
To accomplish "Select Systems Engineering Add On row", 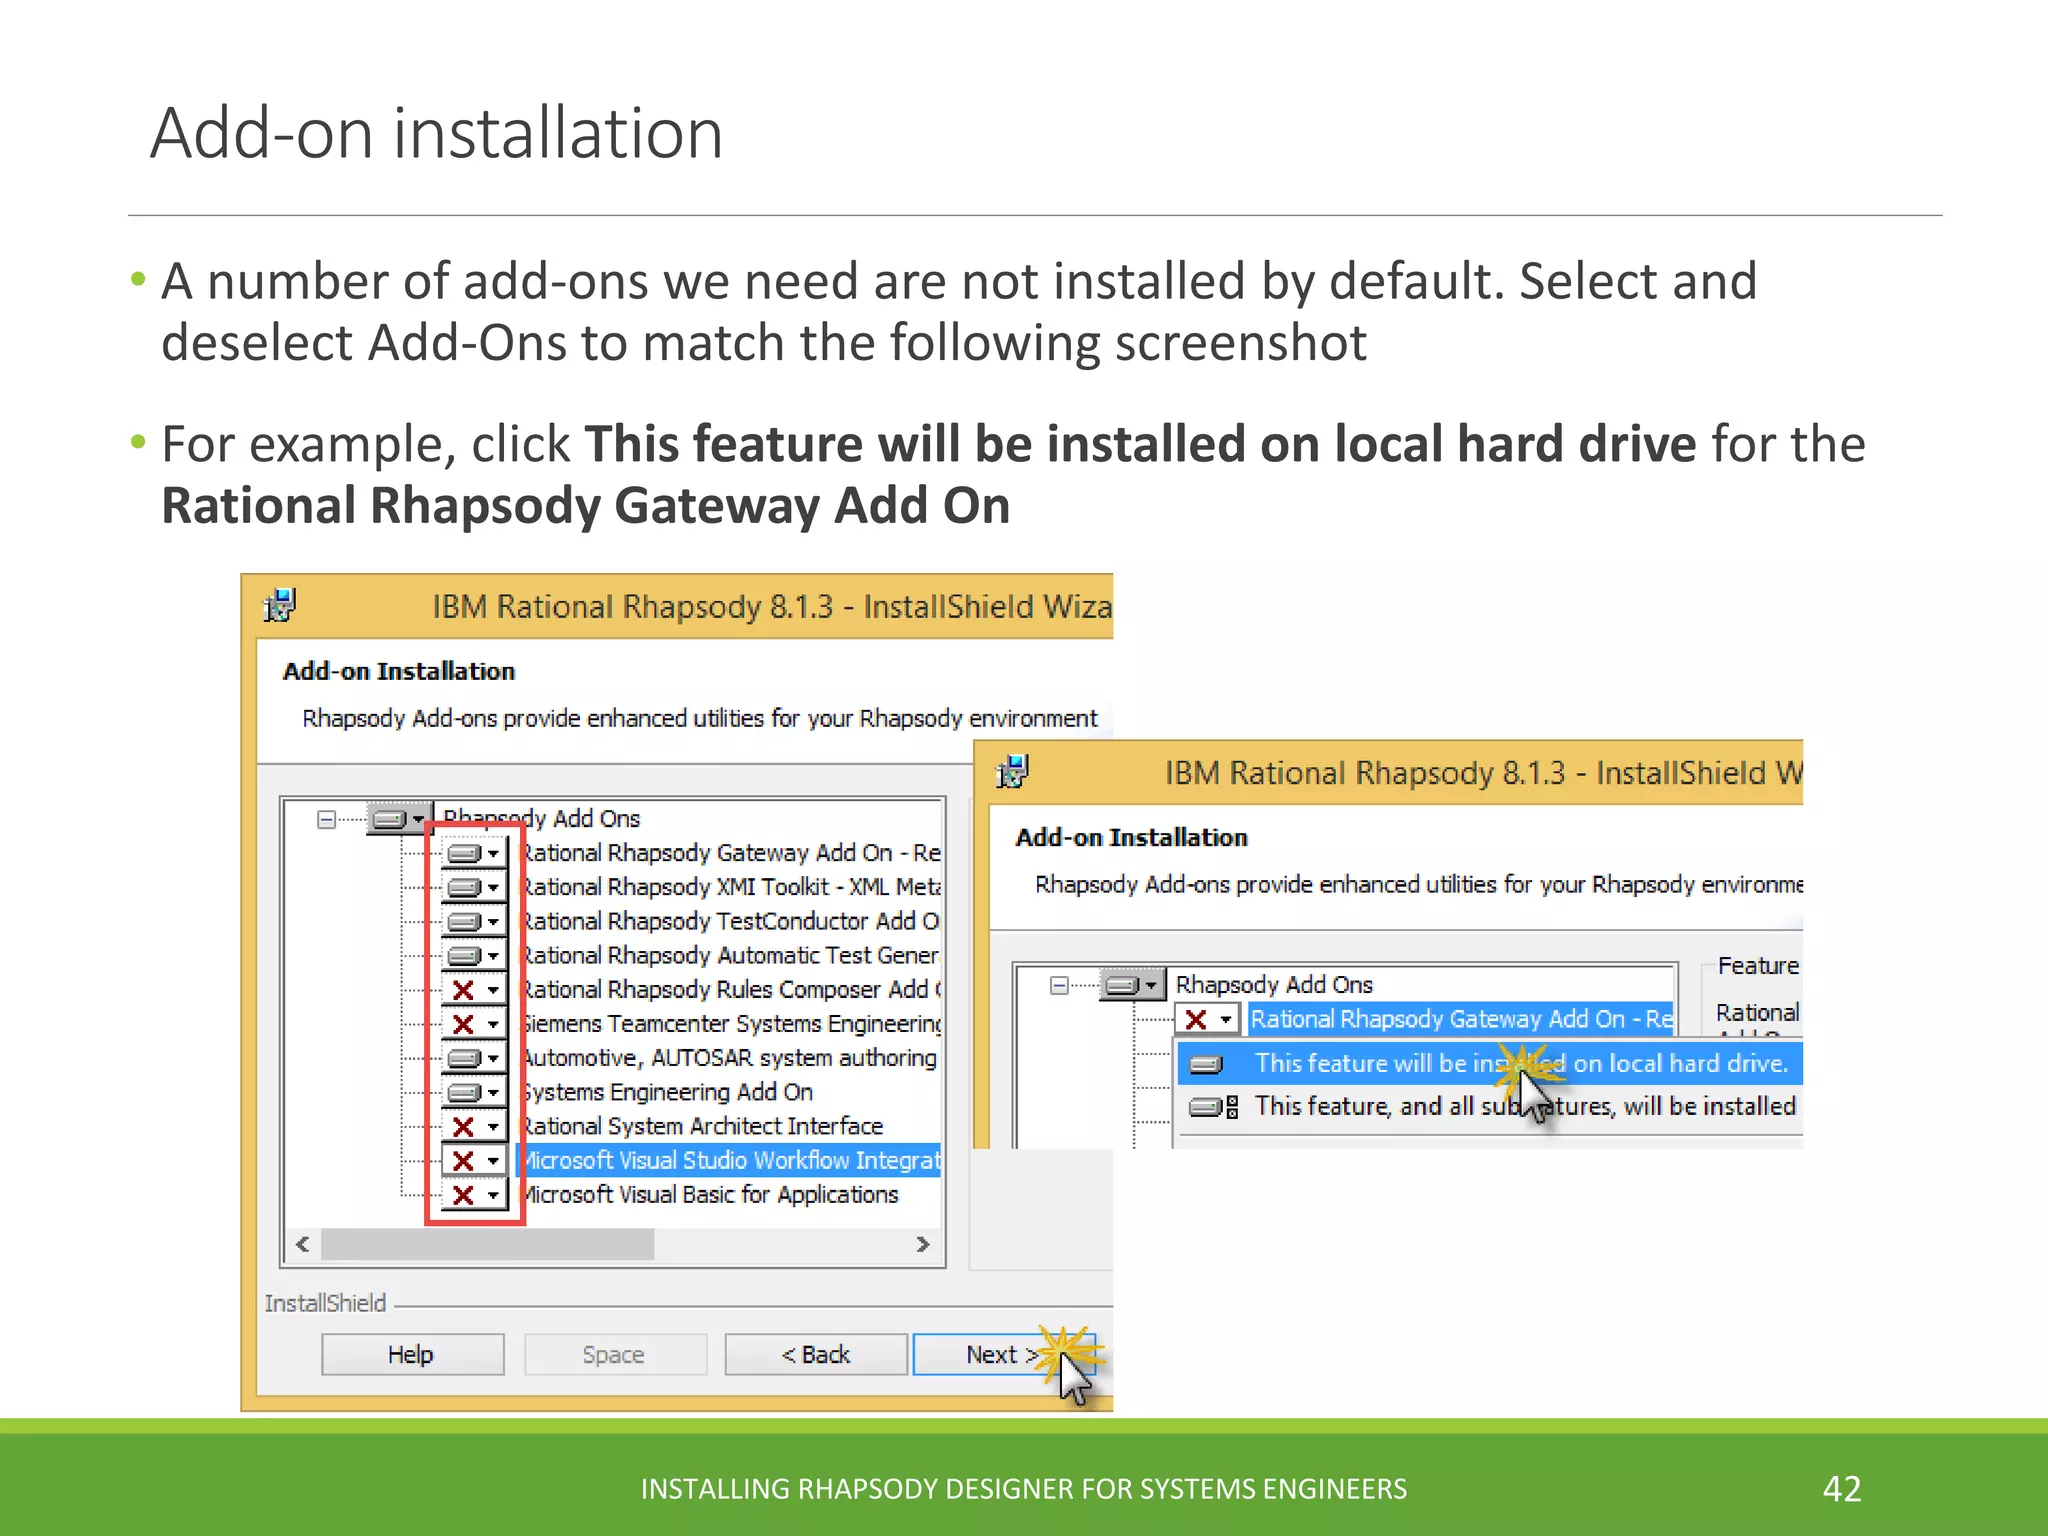I will [x=666, y=1092].
